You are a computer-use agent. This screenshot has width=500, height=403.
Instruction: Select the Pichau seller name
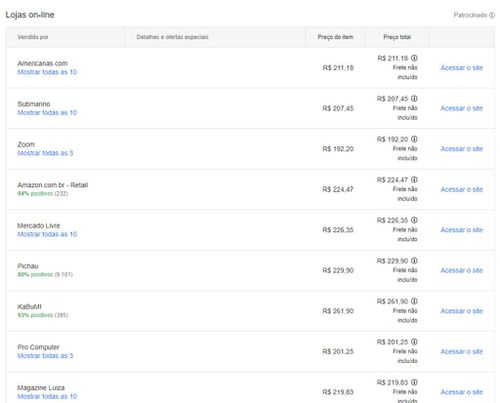tap(28, 266)
